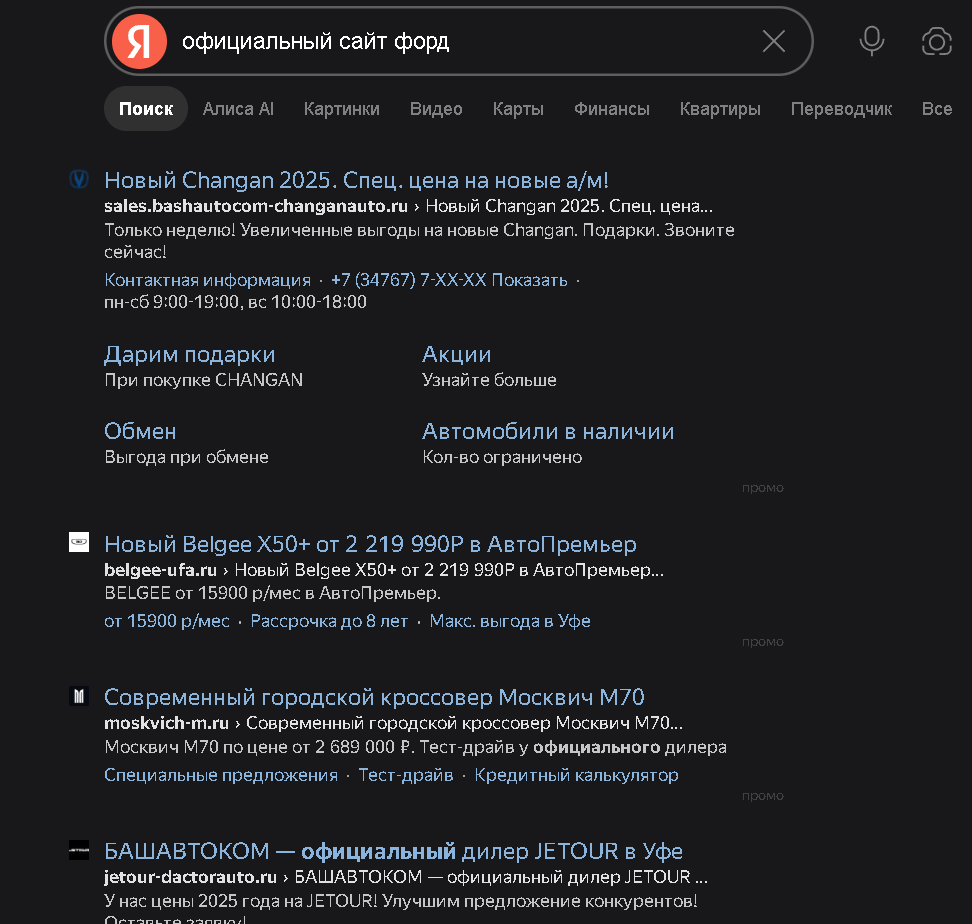
Task: Open the Автомобили в наличии sitelink
Action: click(548, 431)
